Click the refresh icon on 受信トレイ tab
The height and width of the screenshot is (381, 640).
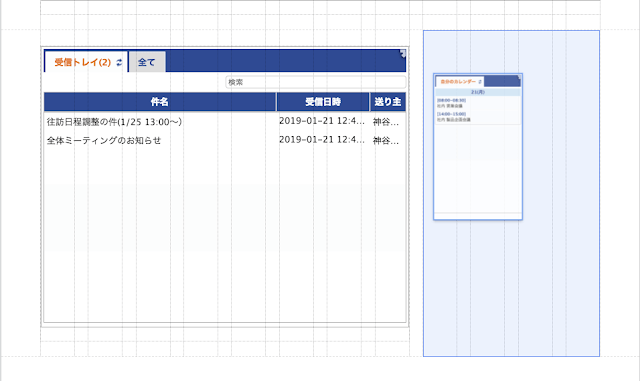click(x=119, y=62)
